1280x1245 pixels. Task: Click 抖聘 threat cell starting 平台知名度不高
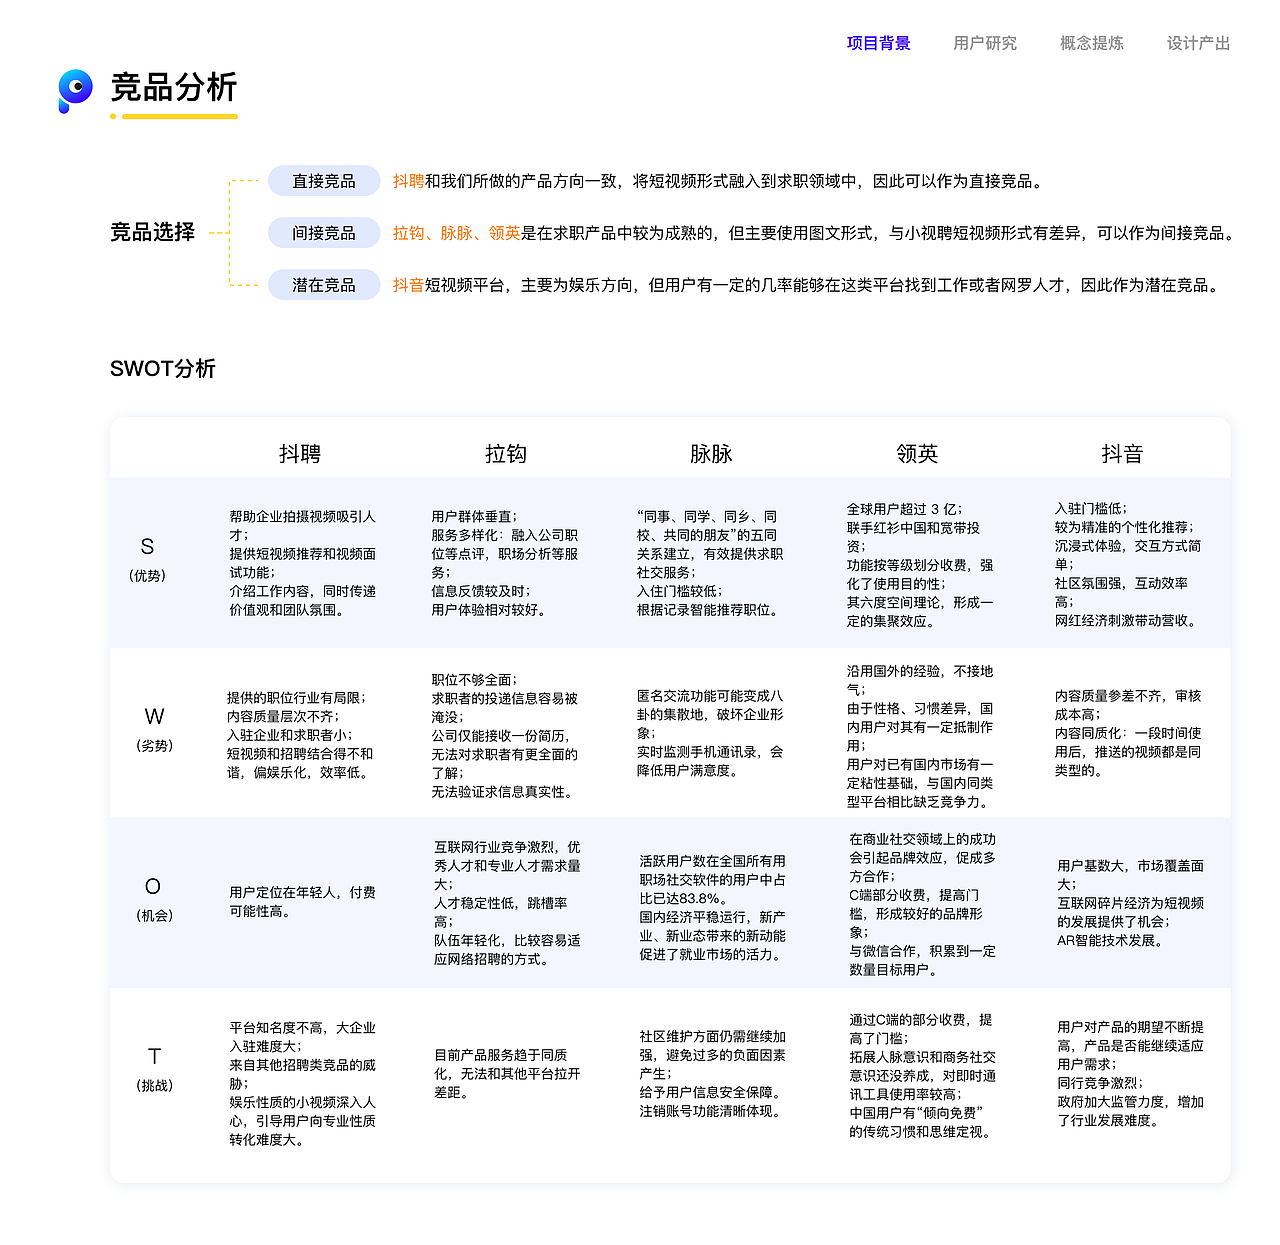[303, 1084]
